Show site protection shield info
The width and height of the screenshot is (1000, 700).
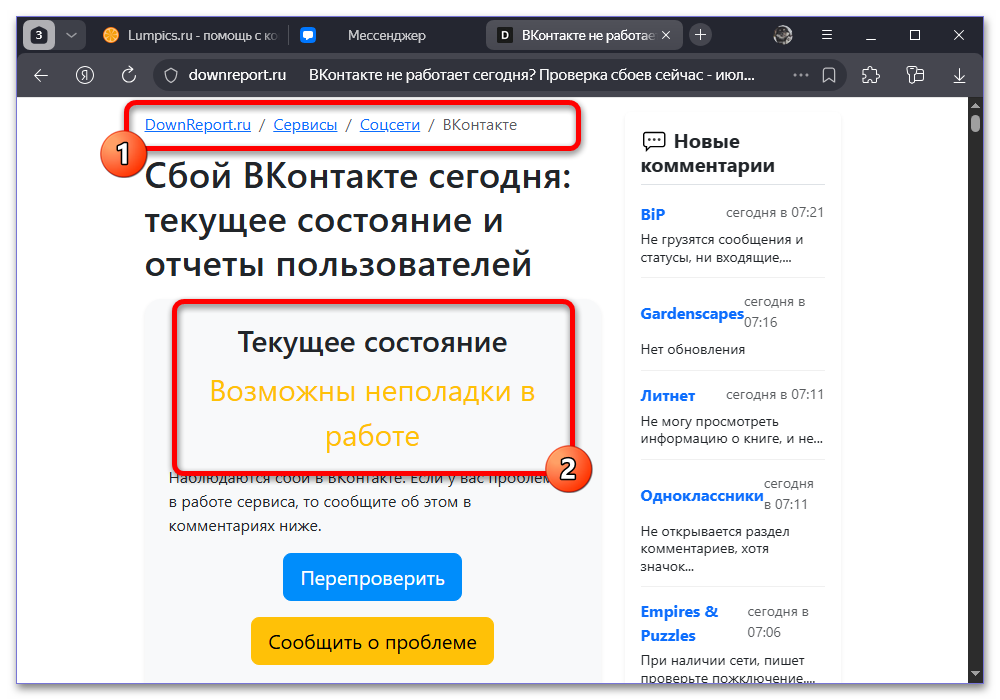click(171, 76)
